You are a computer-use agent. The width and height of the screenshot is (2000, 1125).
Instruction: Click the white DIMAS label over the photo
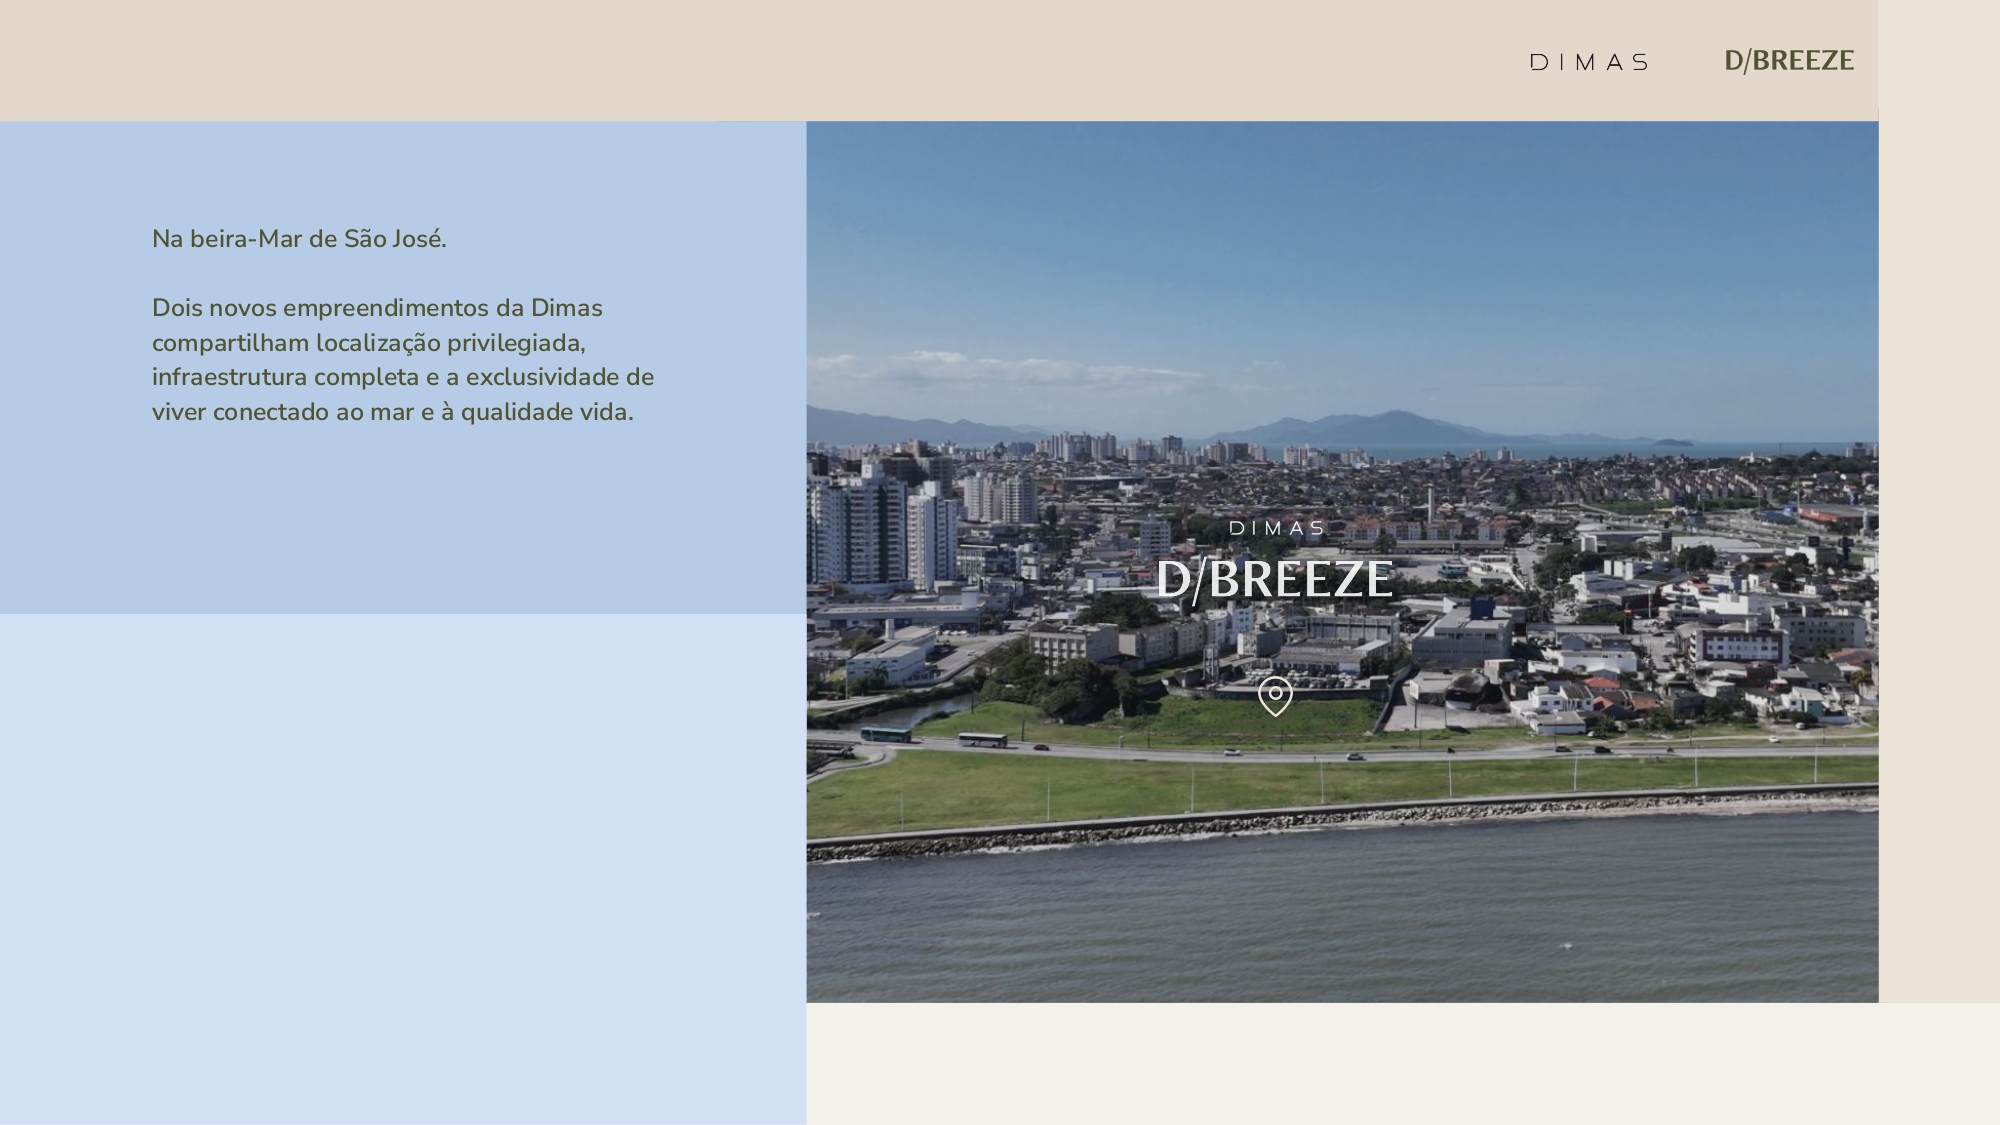coord(1277,528)
